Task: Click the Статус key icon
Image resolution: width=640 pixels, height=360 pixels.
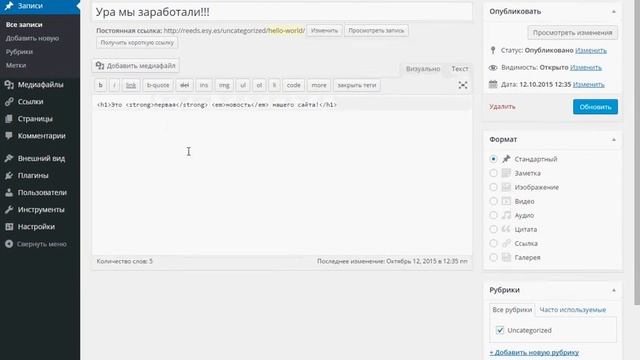Action: 493,50
